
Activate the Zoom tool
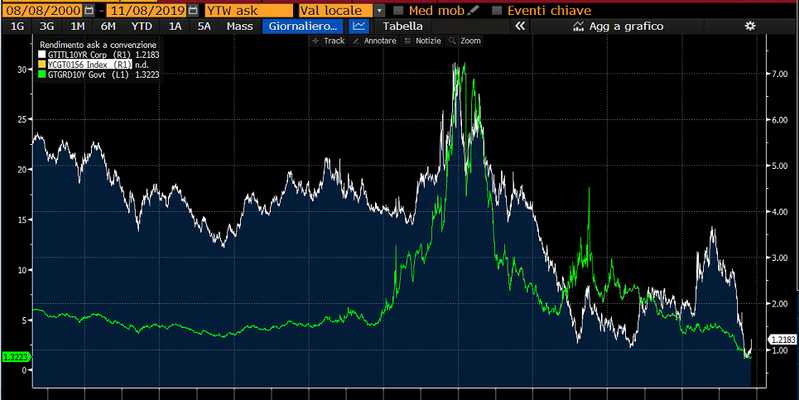pyautogui.click(x=465, y=41)
